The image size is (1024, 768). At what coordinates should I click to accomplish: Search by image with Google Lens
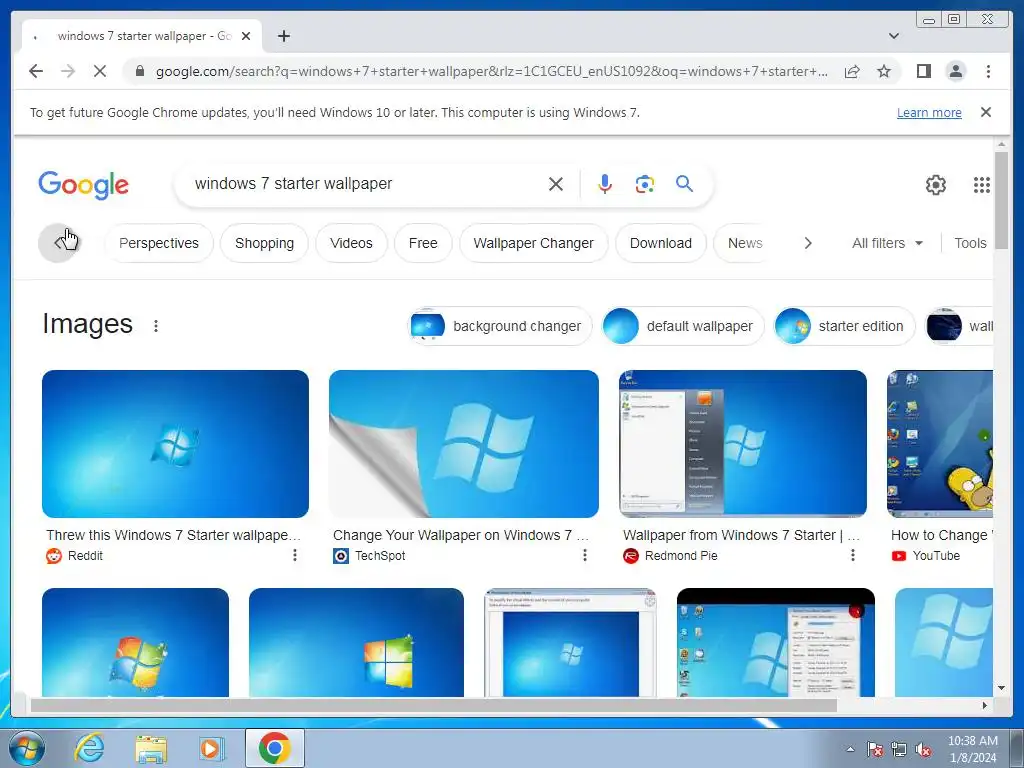pyautogui.click(x=645, y=184)
